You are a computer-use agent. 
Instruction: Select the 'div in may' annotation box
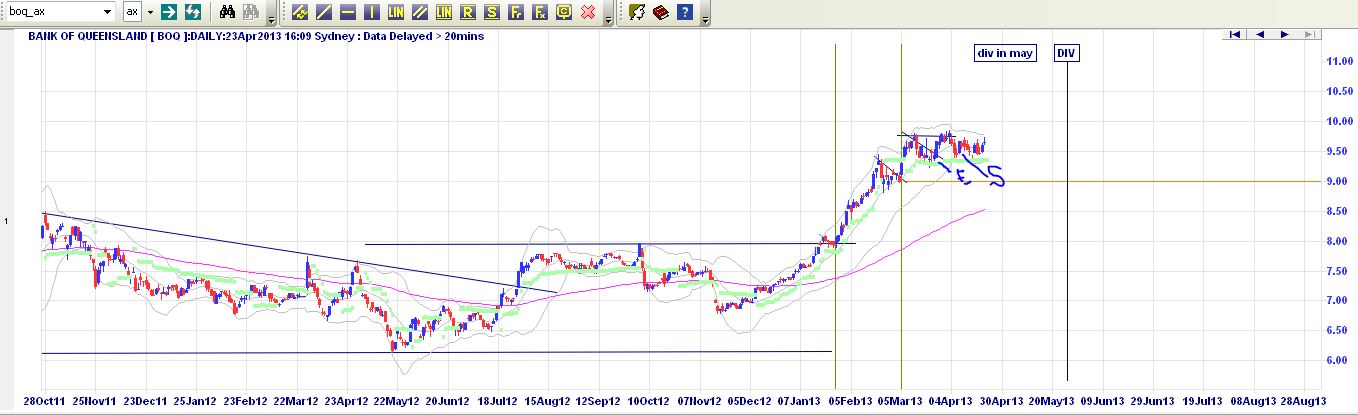click(x=1007, y=53)
